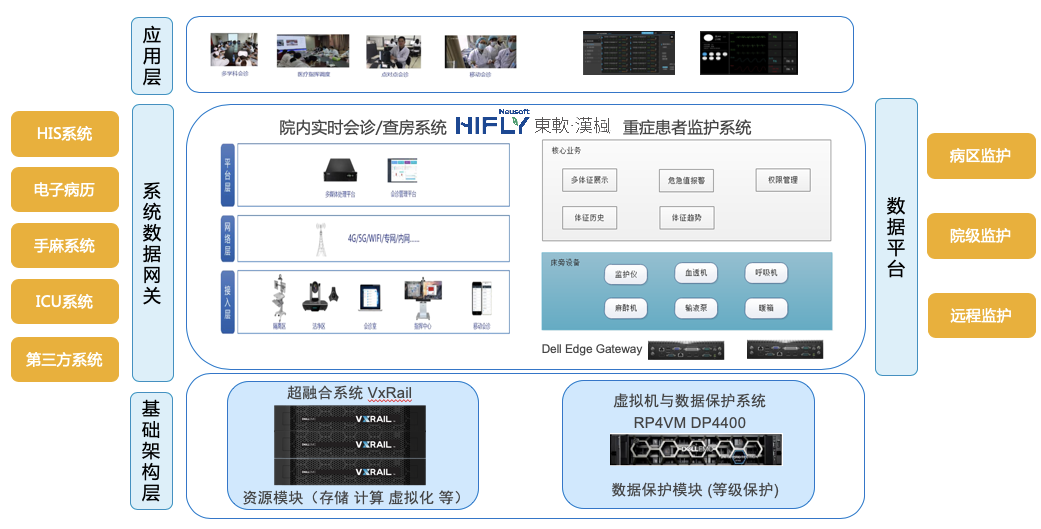This screenshot has width=1041, height=529.
Task: Click the first Dell Edge Gateway device
Action: (x=686, y=350)
